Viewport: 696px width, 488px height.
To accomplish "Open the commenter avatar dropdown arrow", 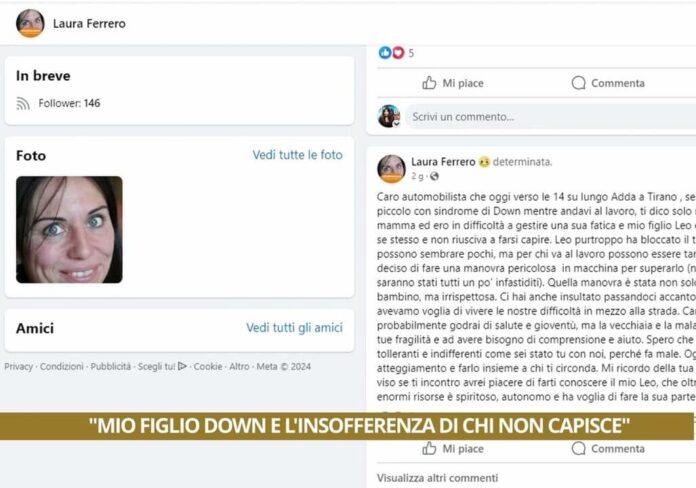I will (x=396, y=124).
